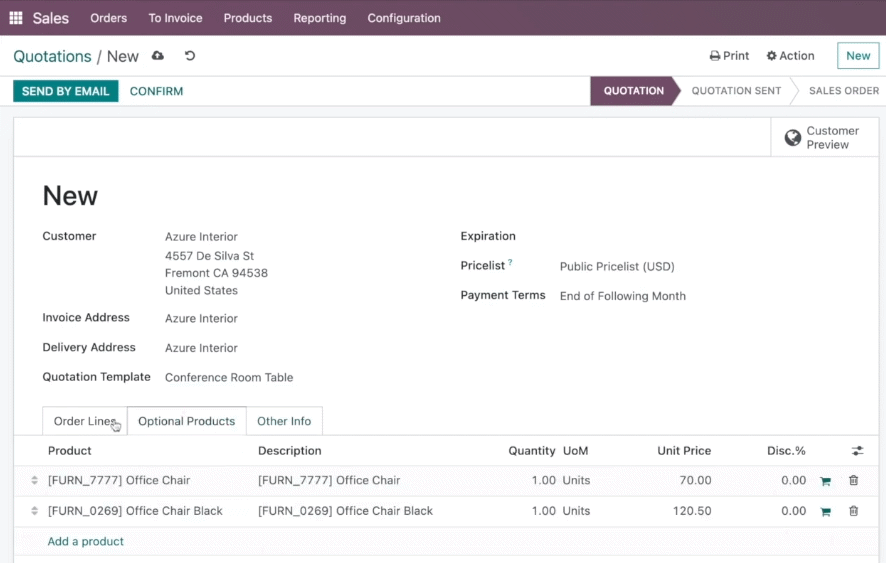Open the To Invoice menu
The image size is (886, 563).
175,18
